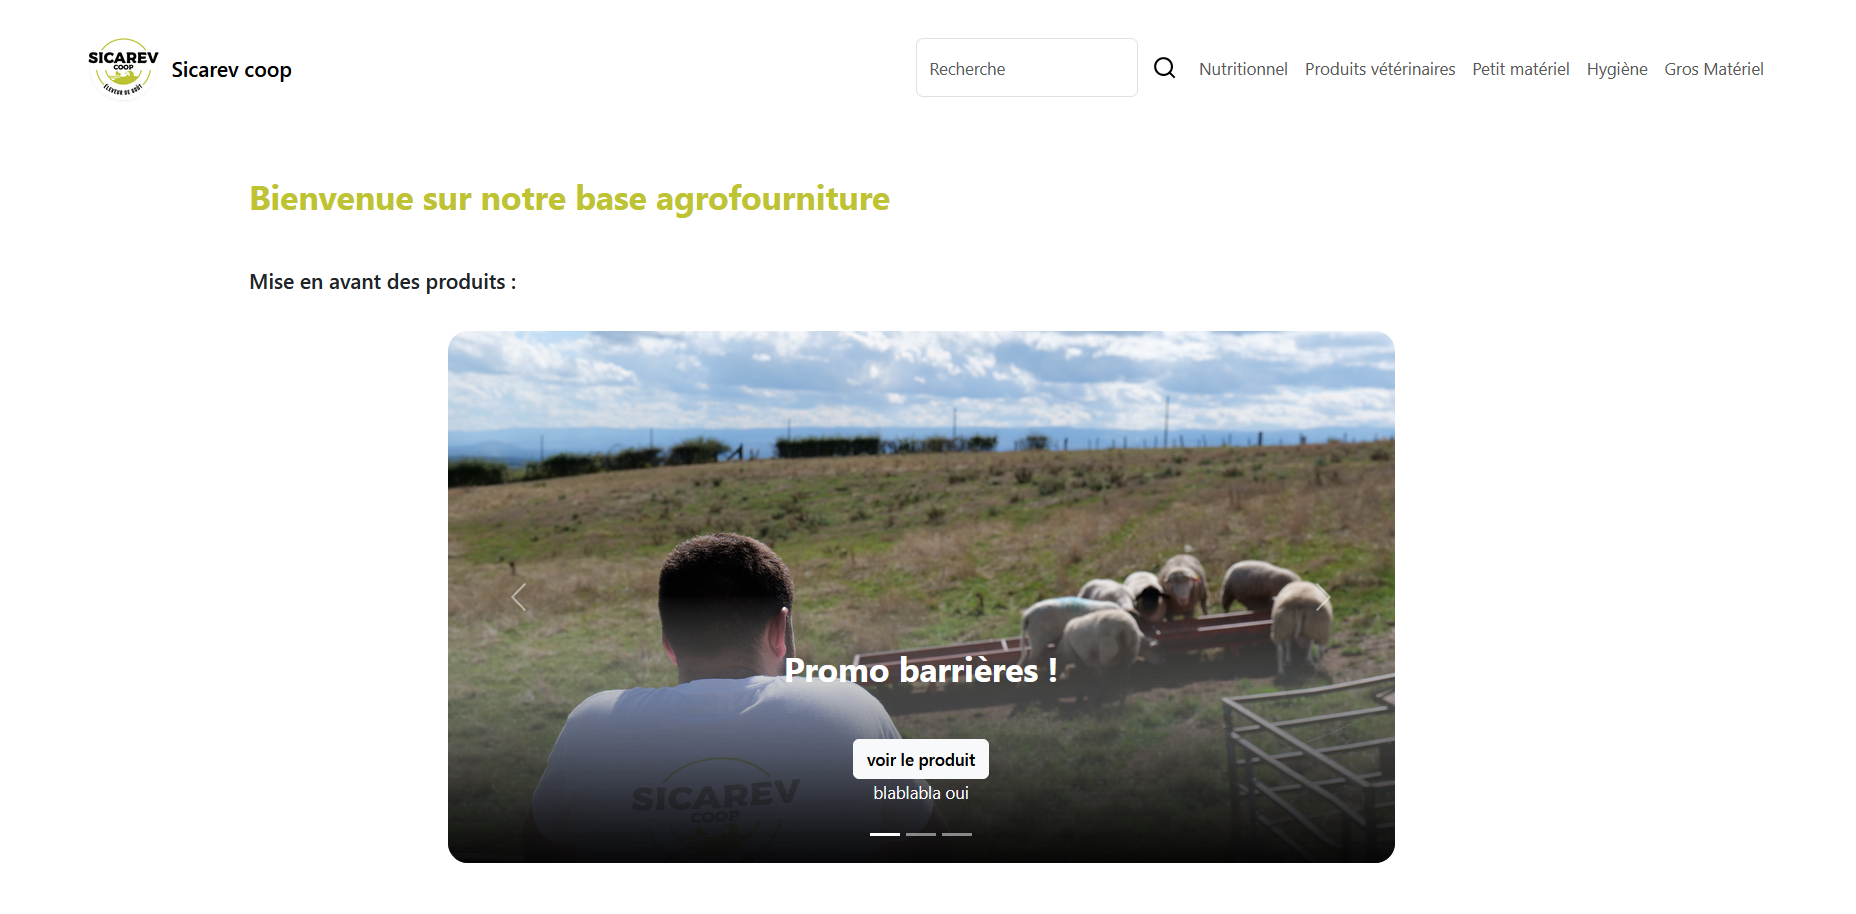1856x914 pixels.
Task: Focus the Recherche search field
Action: click(1027, 68)
